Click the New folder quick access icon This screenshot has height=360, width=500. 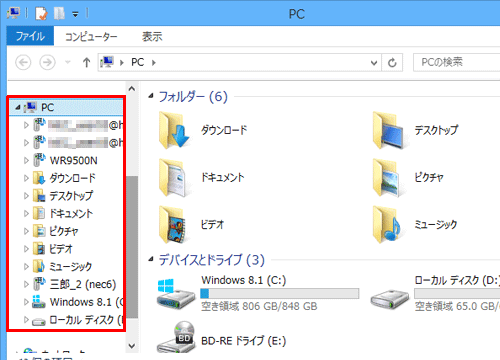[59, 14]
